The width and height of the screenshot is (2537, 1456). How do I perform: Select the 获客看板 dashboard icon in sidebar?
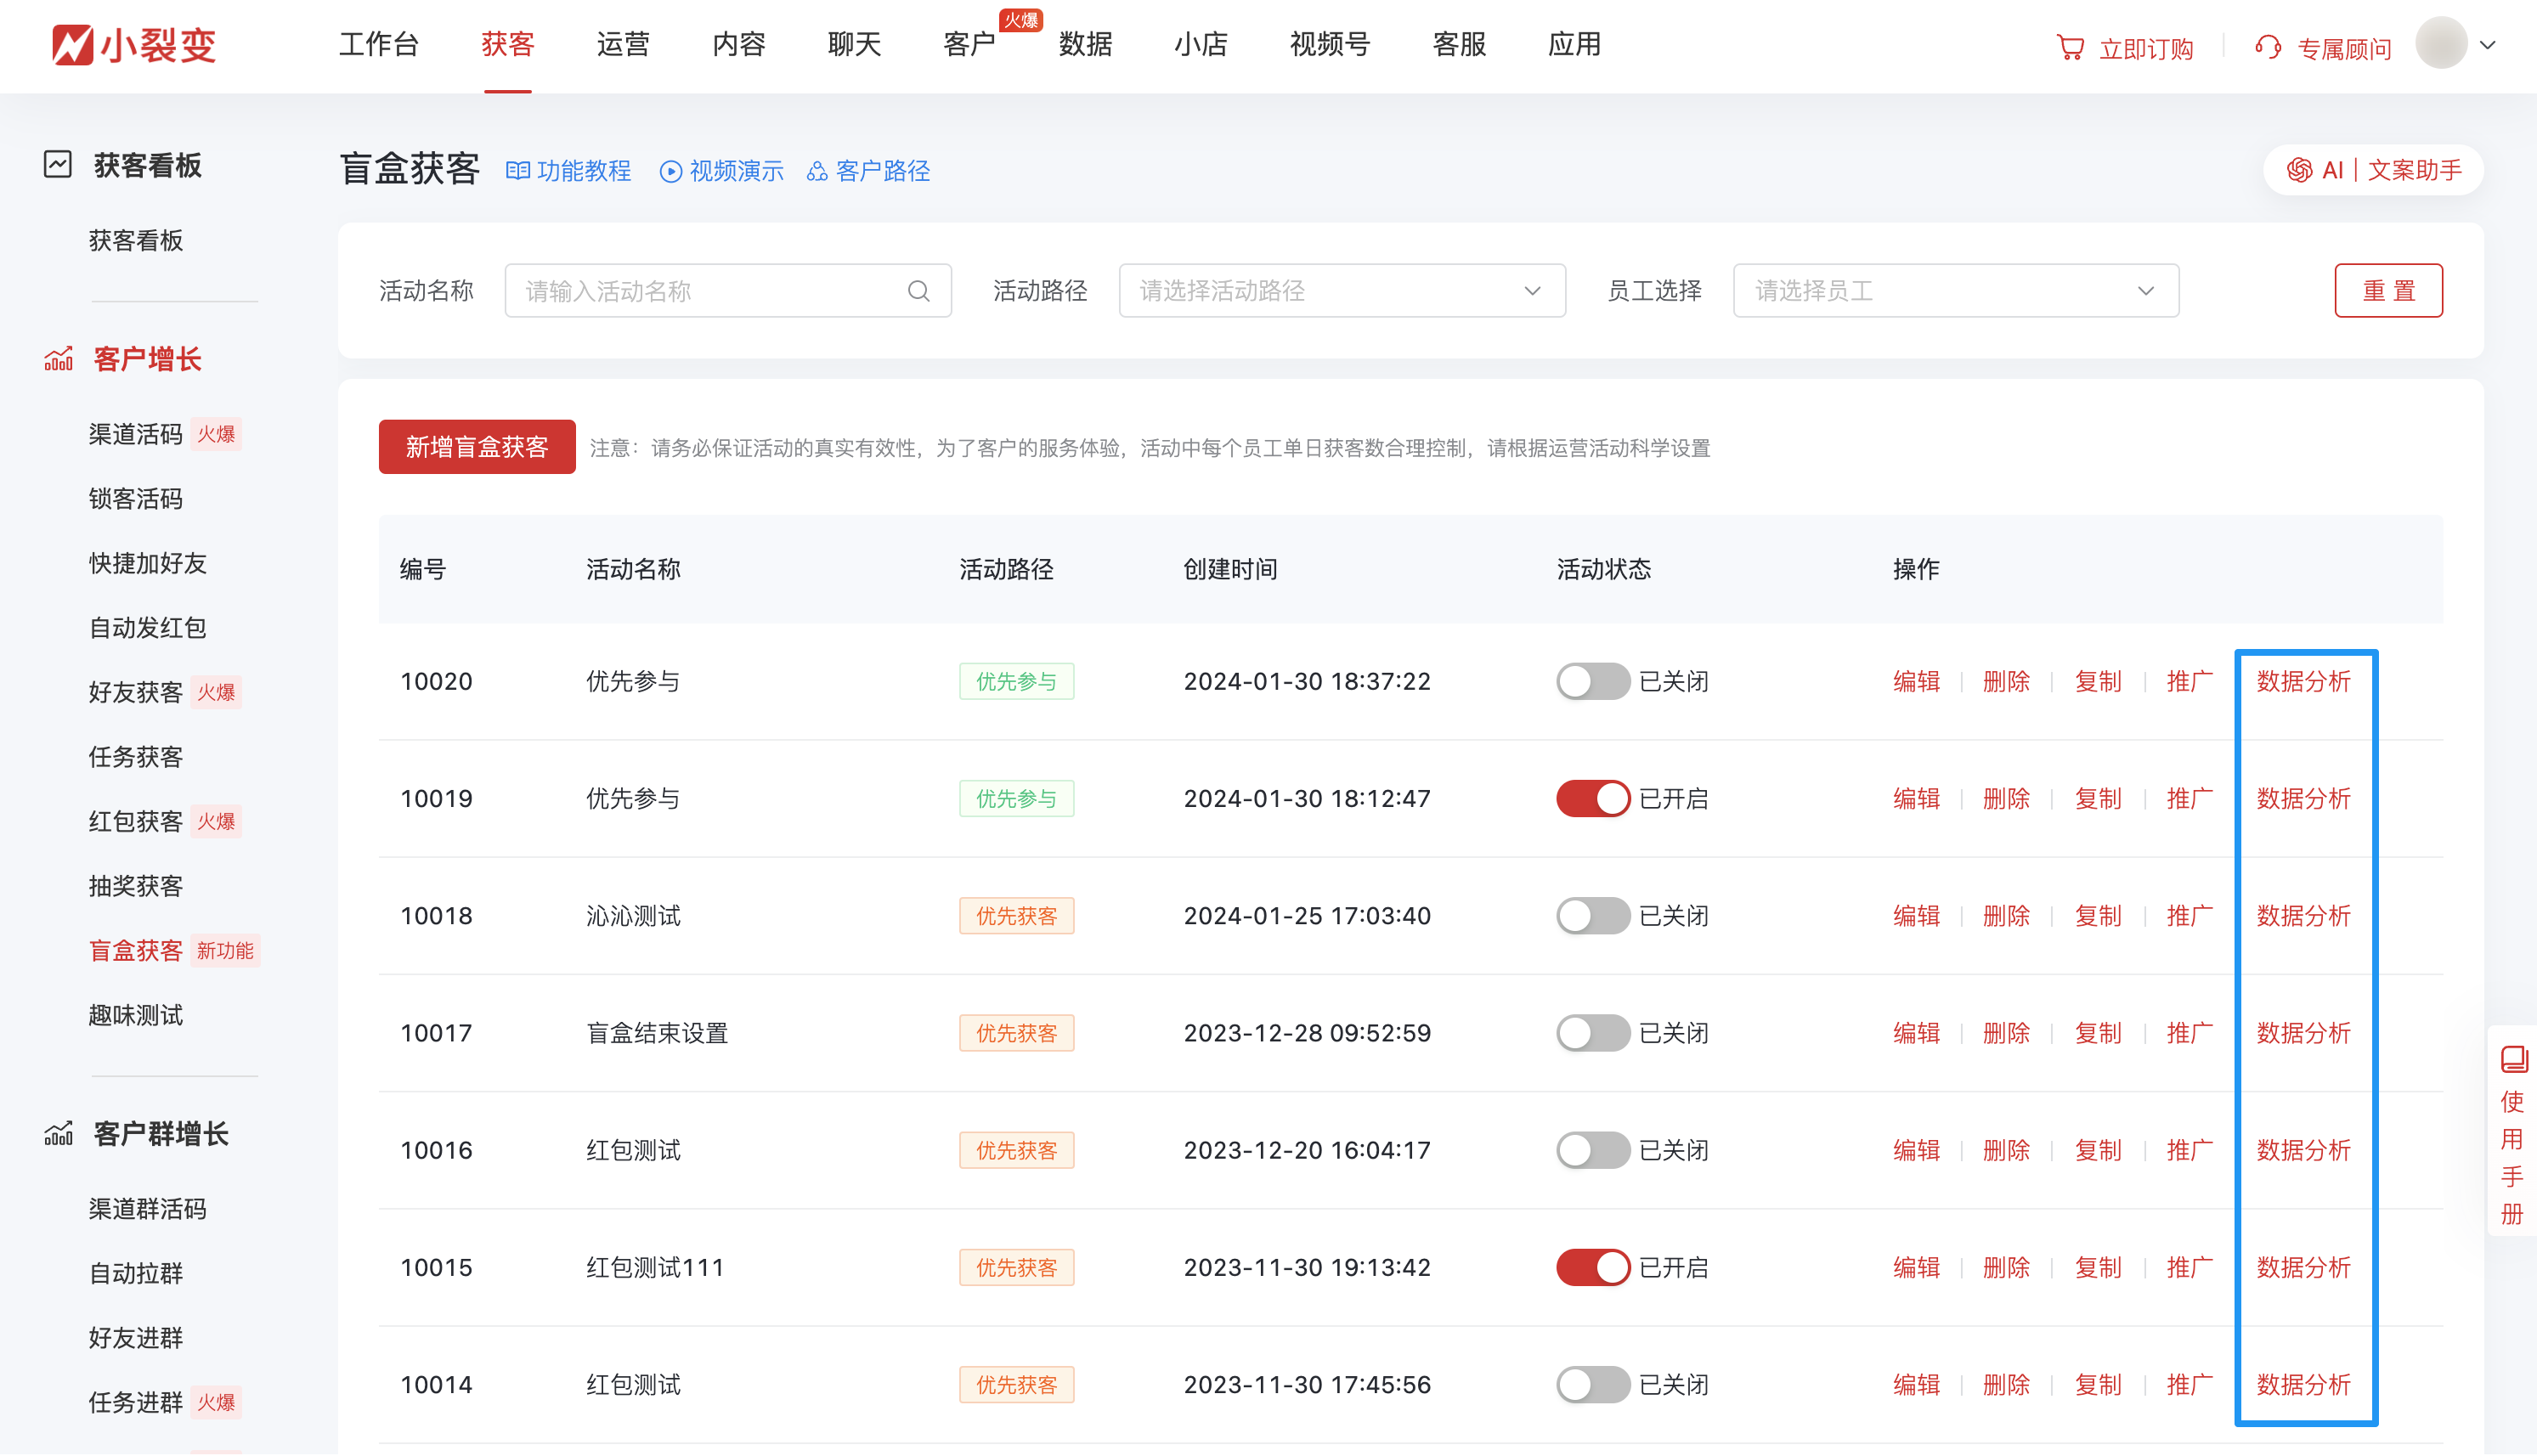coord(57,165)
